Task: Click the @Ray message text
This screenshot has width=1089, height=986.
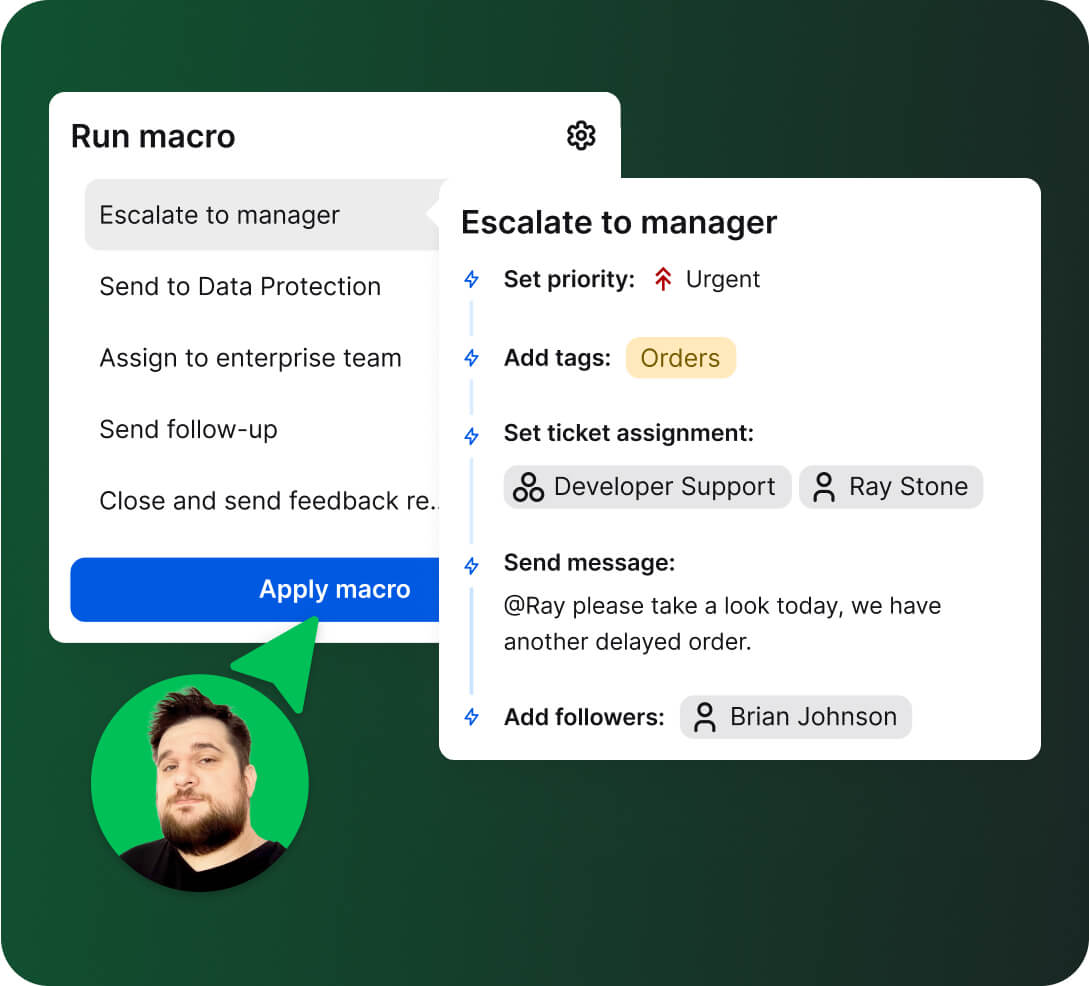Action: click(721, 618)
